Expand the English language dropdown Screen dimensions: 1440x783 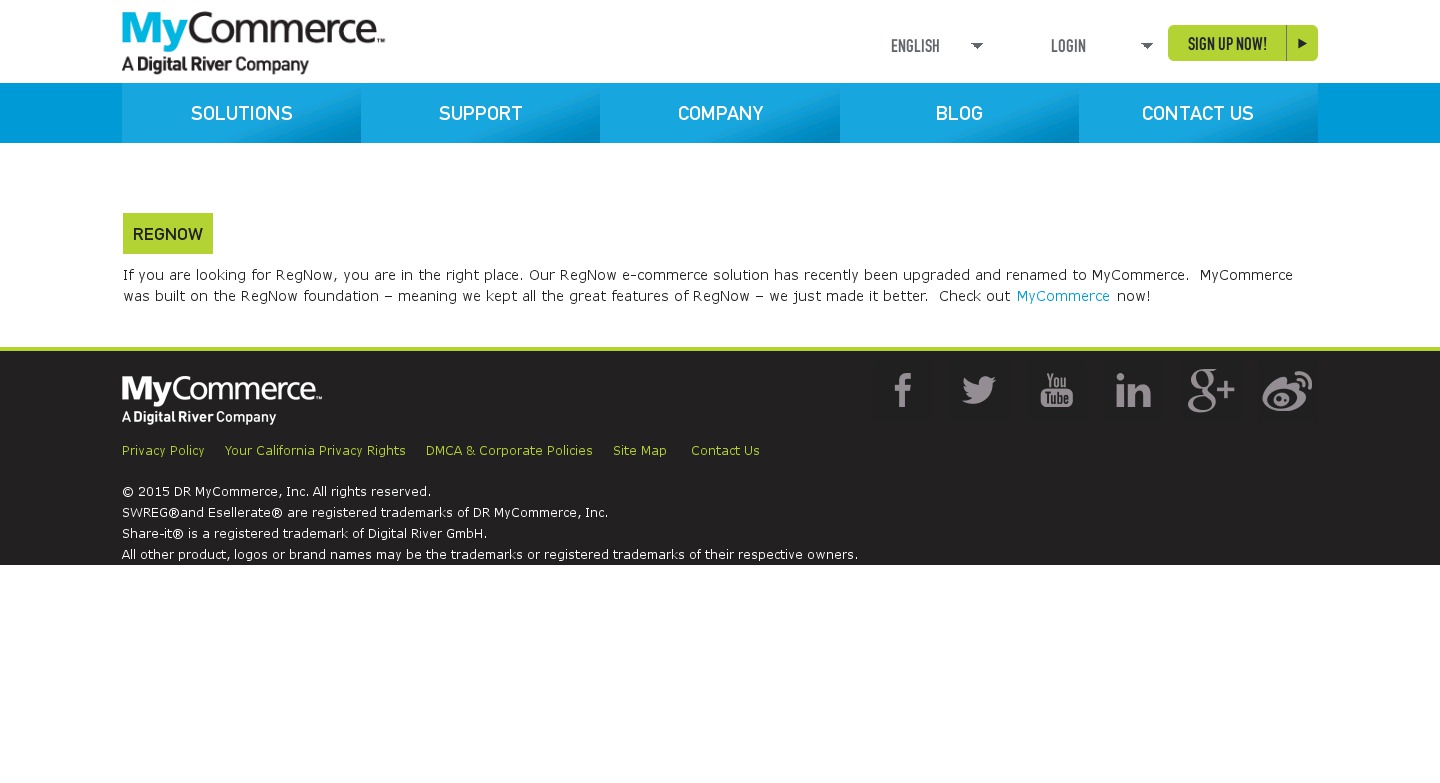click(936, 46)
